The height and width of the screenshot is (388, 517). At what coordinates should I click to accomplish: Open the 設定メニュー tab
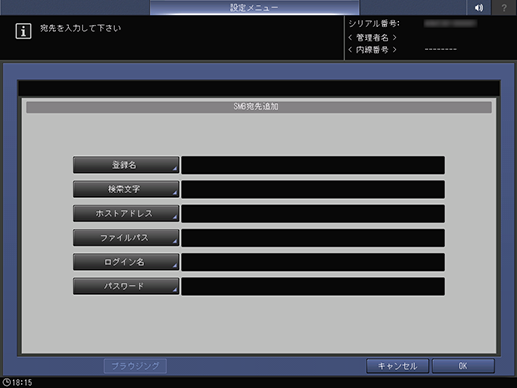point(254,7)
